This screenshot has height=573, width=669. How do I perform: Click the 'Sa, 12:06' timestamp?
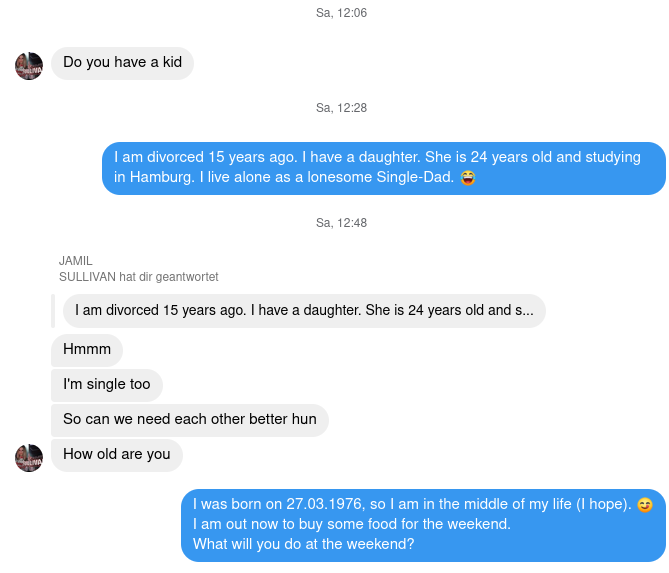coord(341,13)
